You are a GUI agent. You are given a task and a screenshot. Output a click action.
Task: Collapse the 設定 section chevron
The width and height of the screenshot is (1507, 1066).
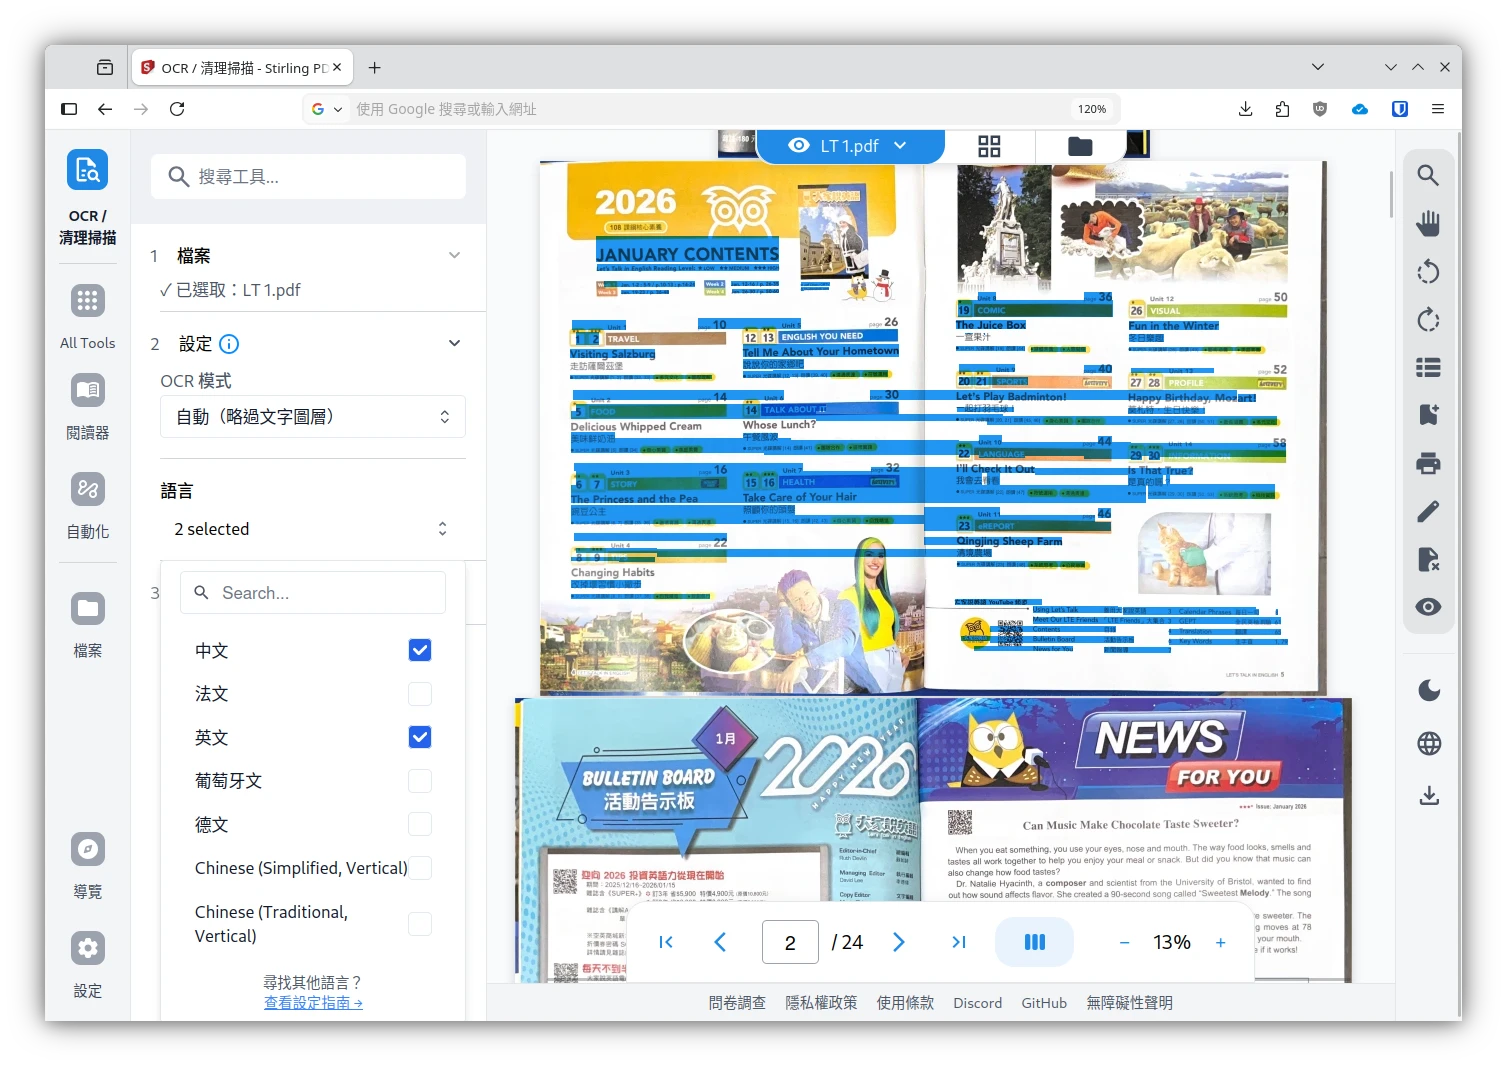point(454,343)
